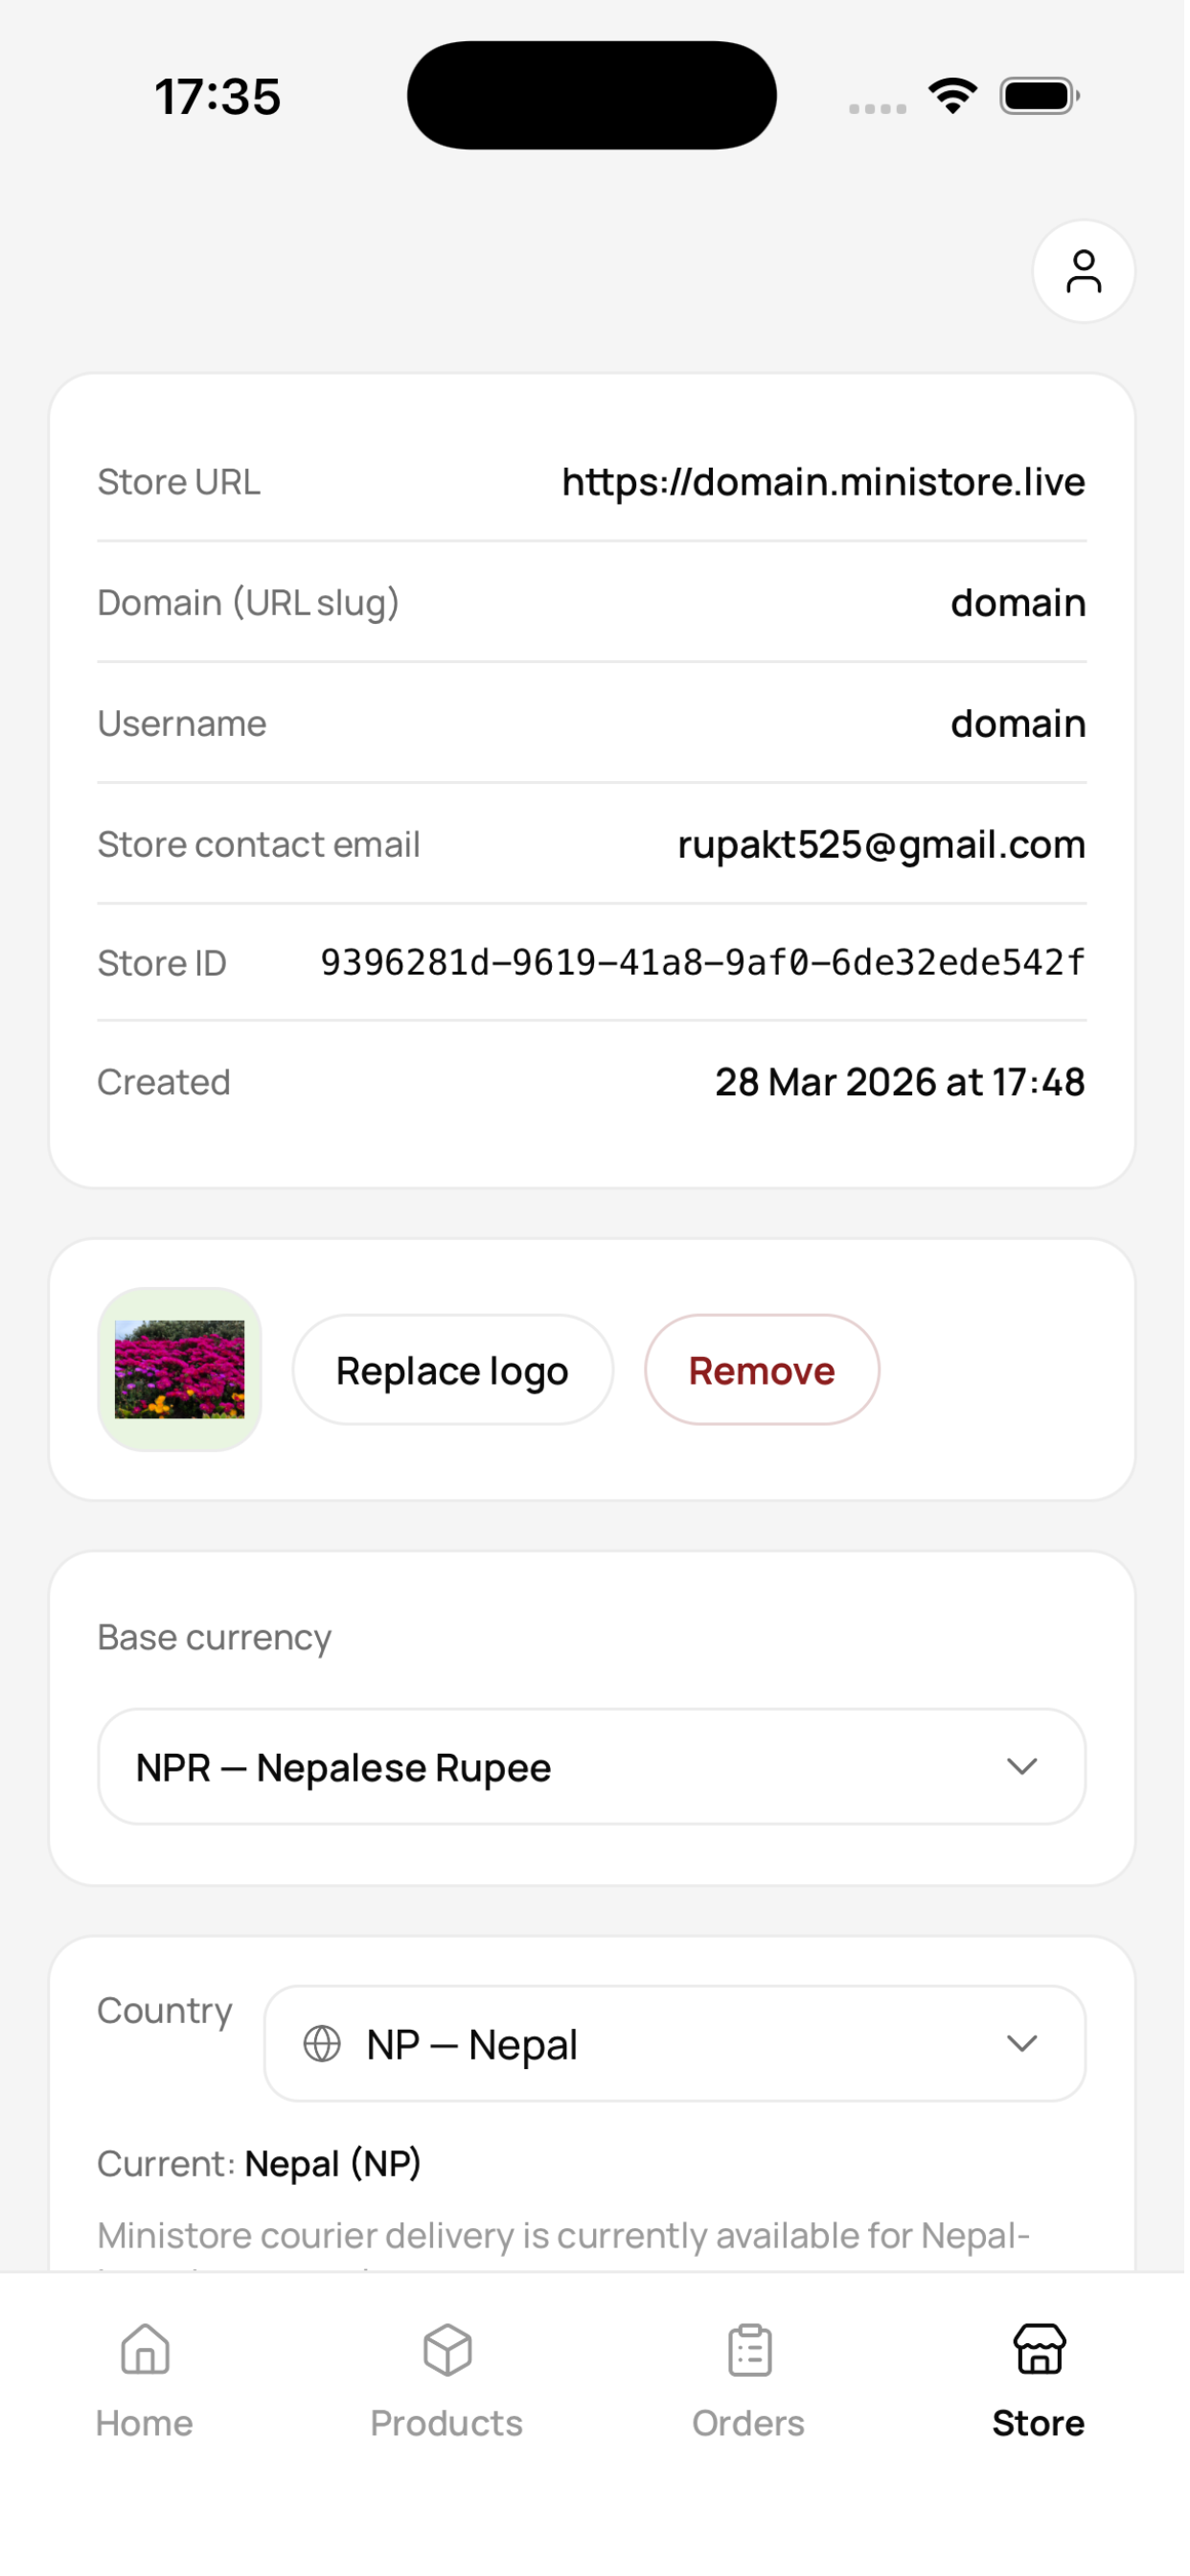Tap the store contact email rupakt525@gmail.com
The image size is (1190, 2576).
point(885,848)
